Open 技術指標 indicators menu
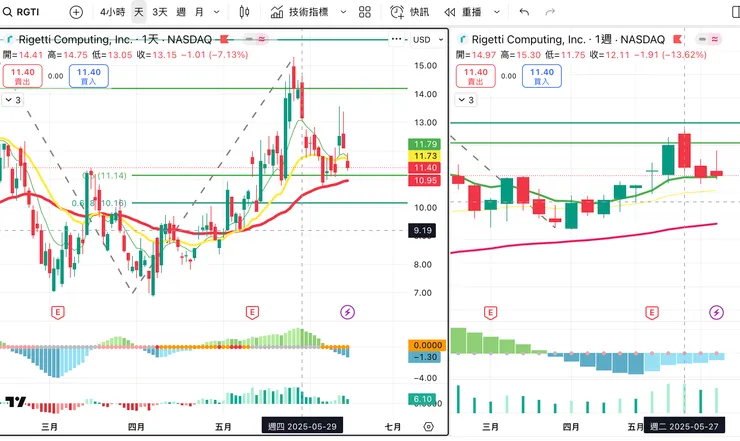The image size is (740, 441). (299, 12)
